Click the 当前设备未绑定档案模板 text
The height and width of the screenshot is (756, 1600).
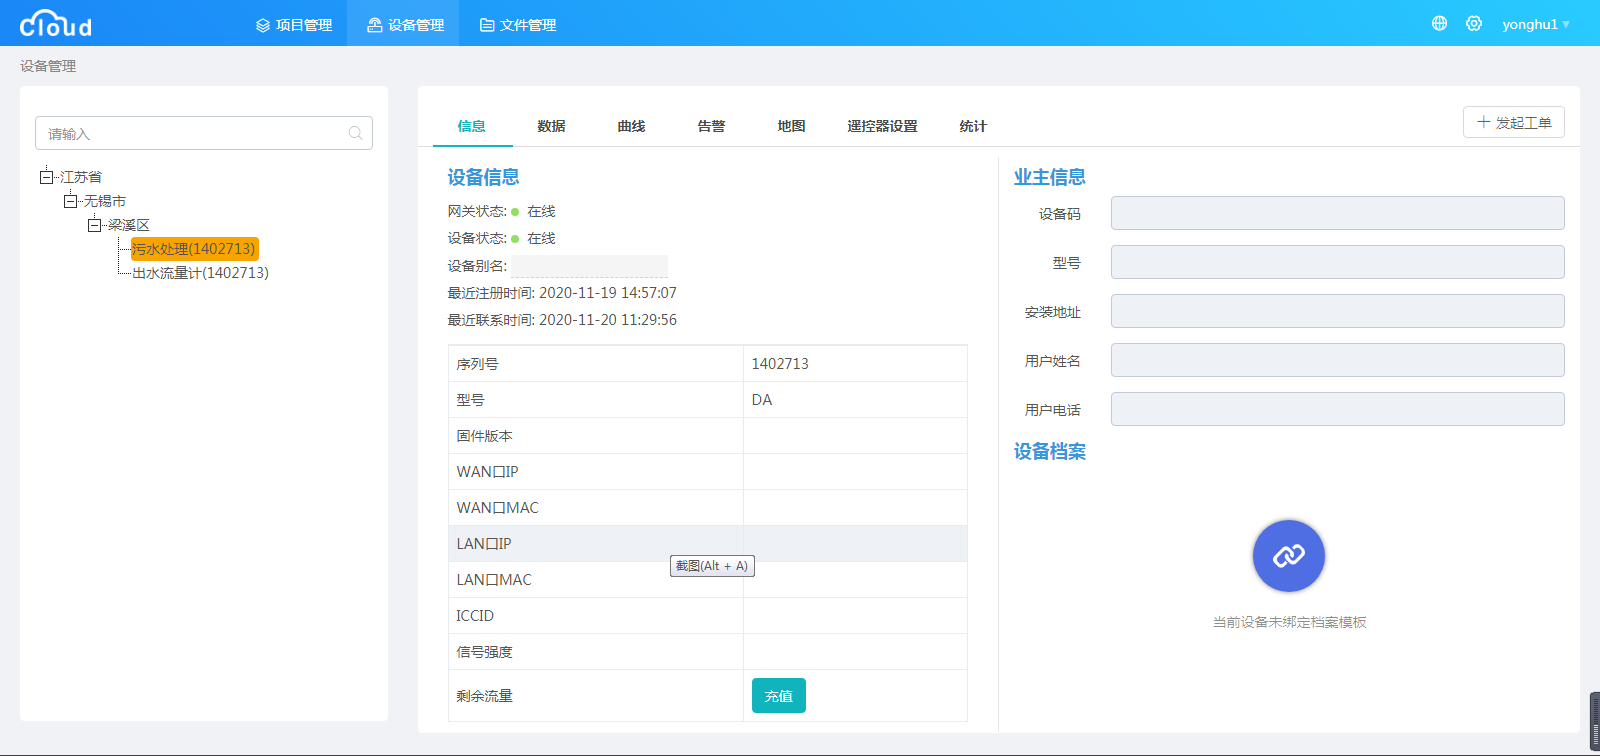pos(1289,622)
